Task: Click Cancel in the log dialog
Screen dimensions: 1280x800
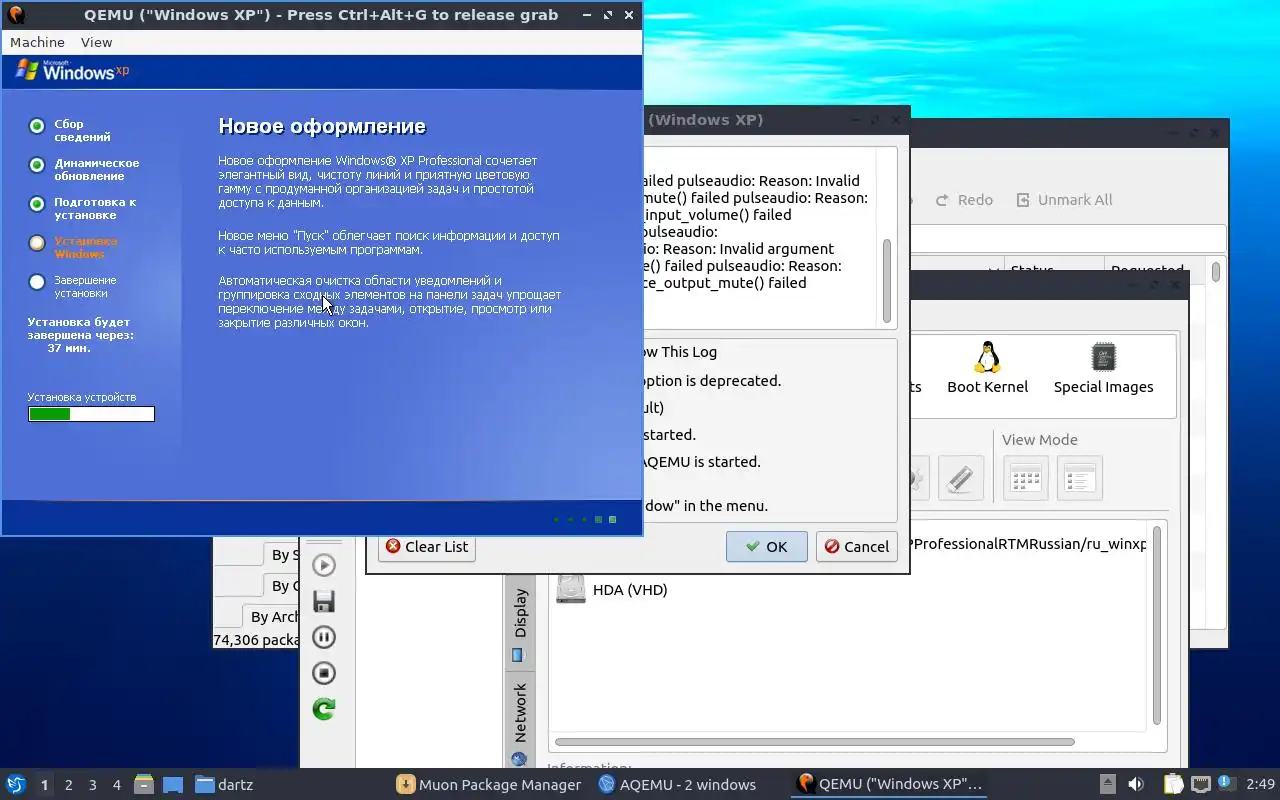Action: pyautogui.click(x=856, y=546)
